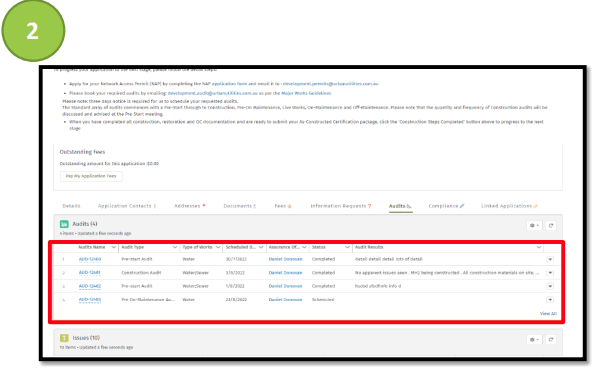Switch to Application Contacts tab
Image resolution: width=596 pixels, height=377 pixels.
click(127, 206)
